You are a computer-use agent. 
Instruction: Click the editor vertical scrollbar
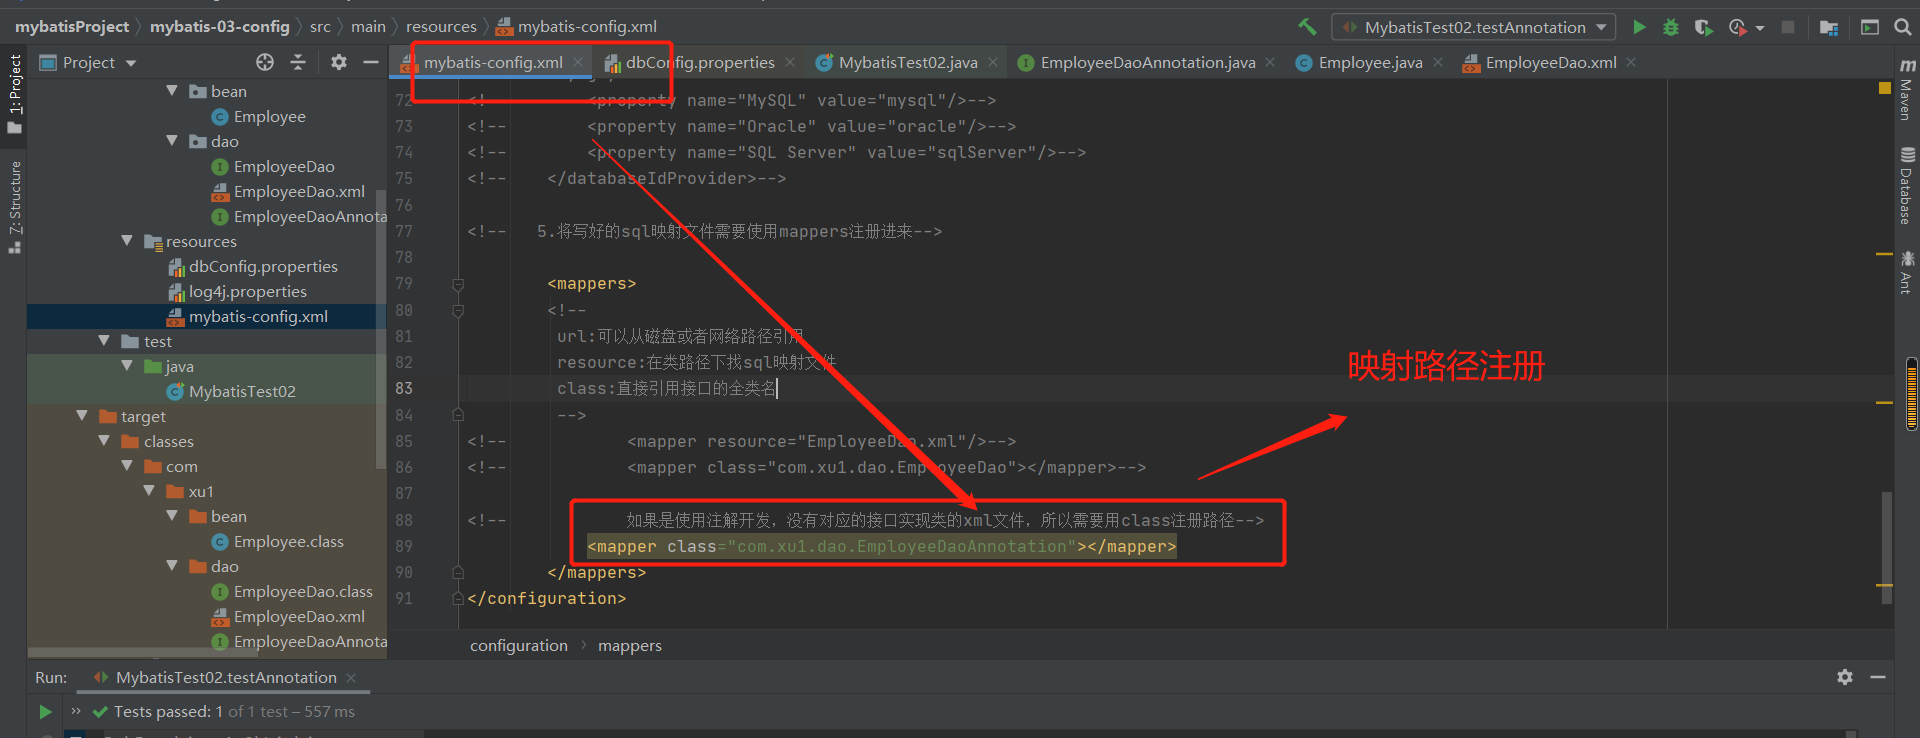tap(1887, 546)
